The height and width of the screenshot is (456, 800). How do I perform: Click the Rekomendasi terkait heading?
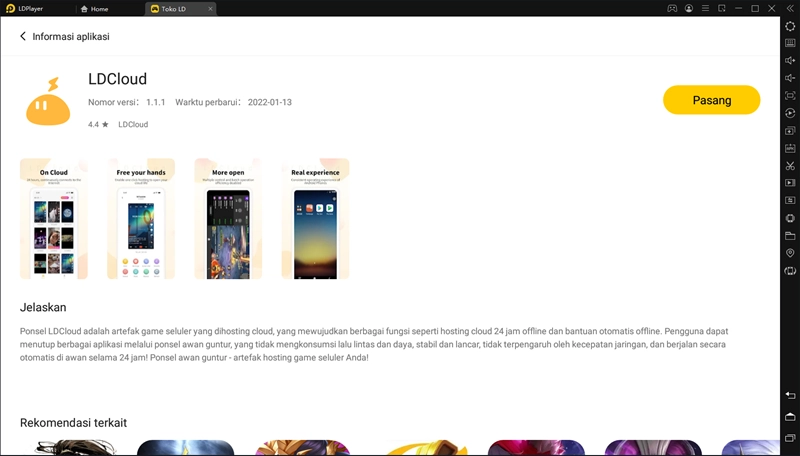coord(73,422)
